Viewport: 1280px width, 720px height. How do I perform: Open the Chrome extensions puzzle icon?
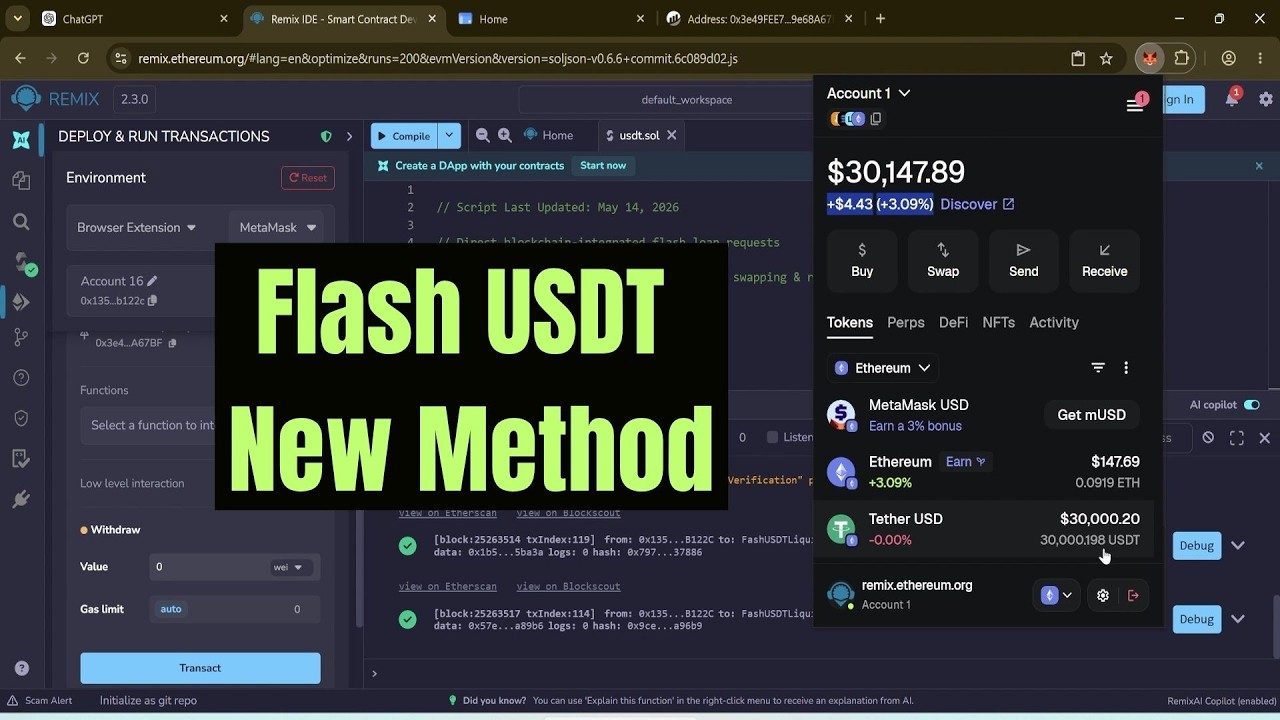click(x=1182, y=59)
